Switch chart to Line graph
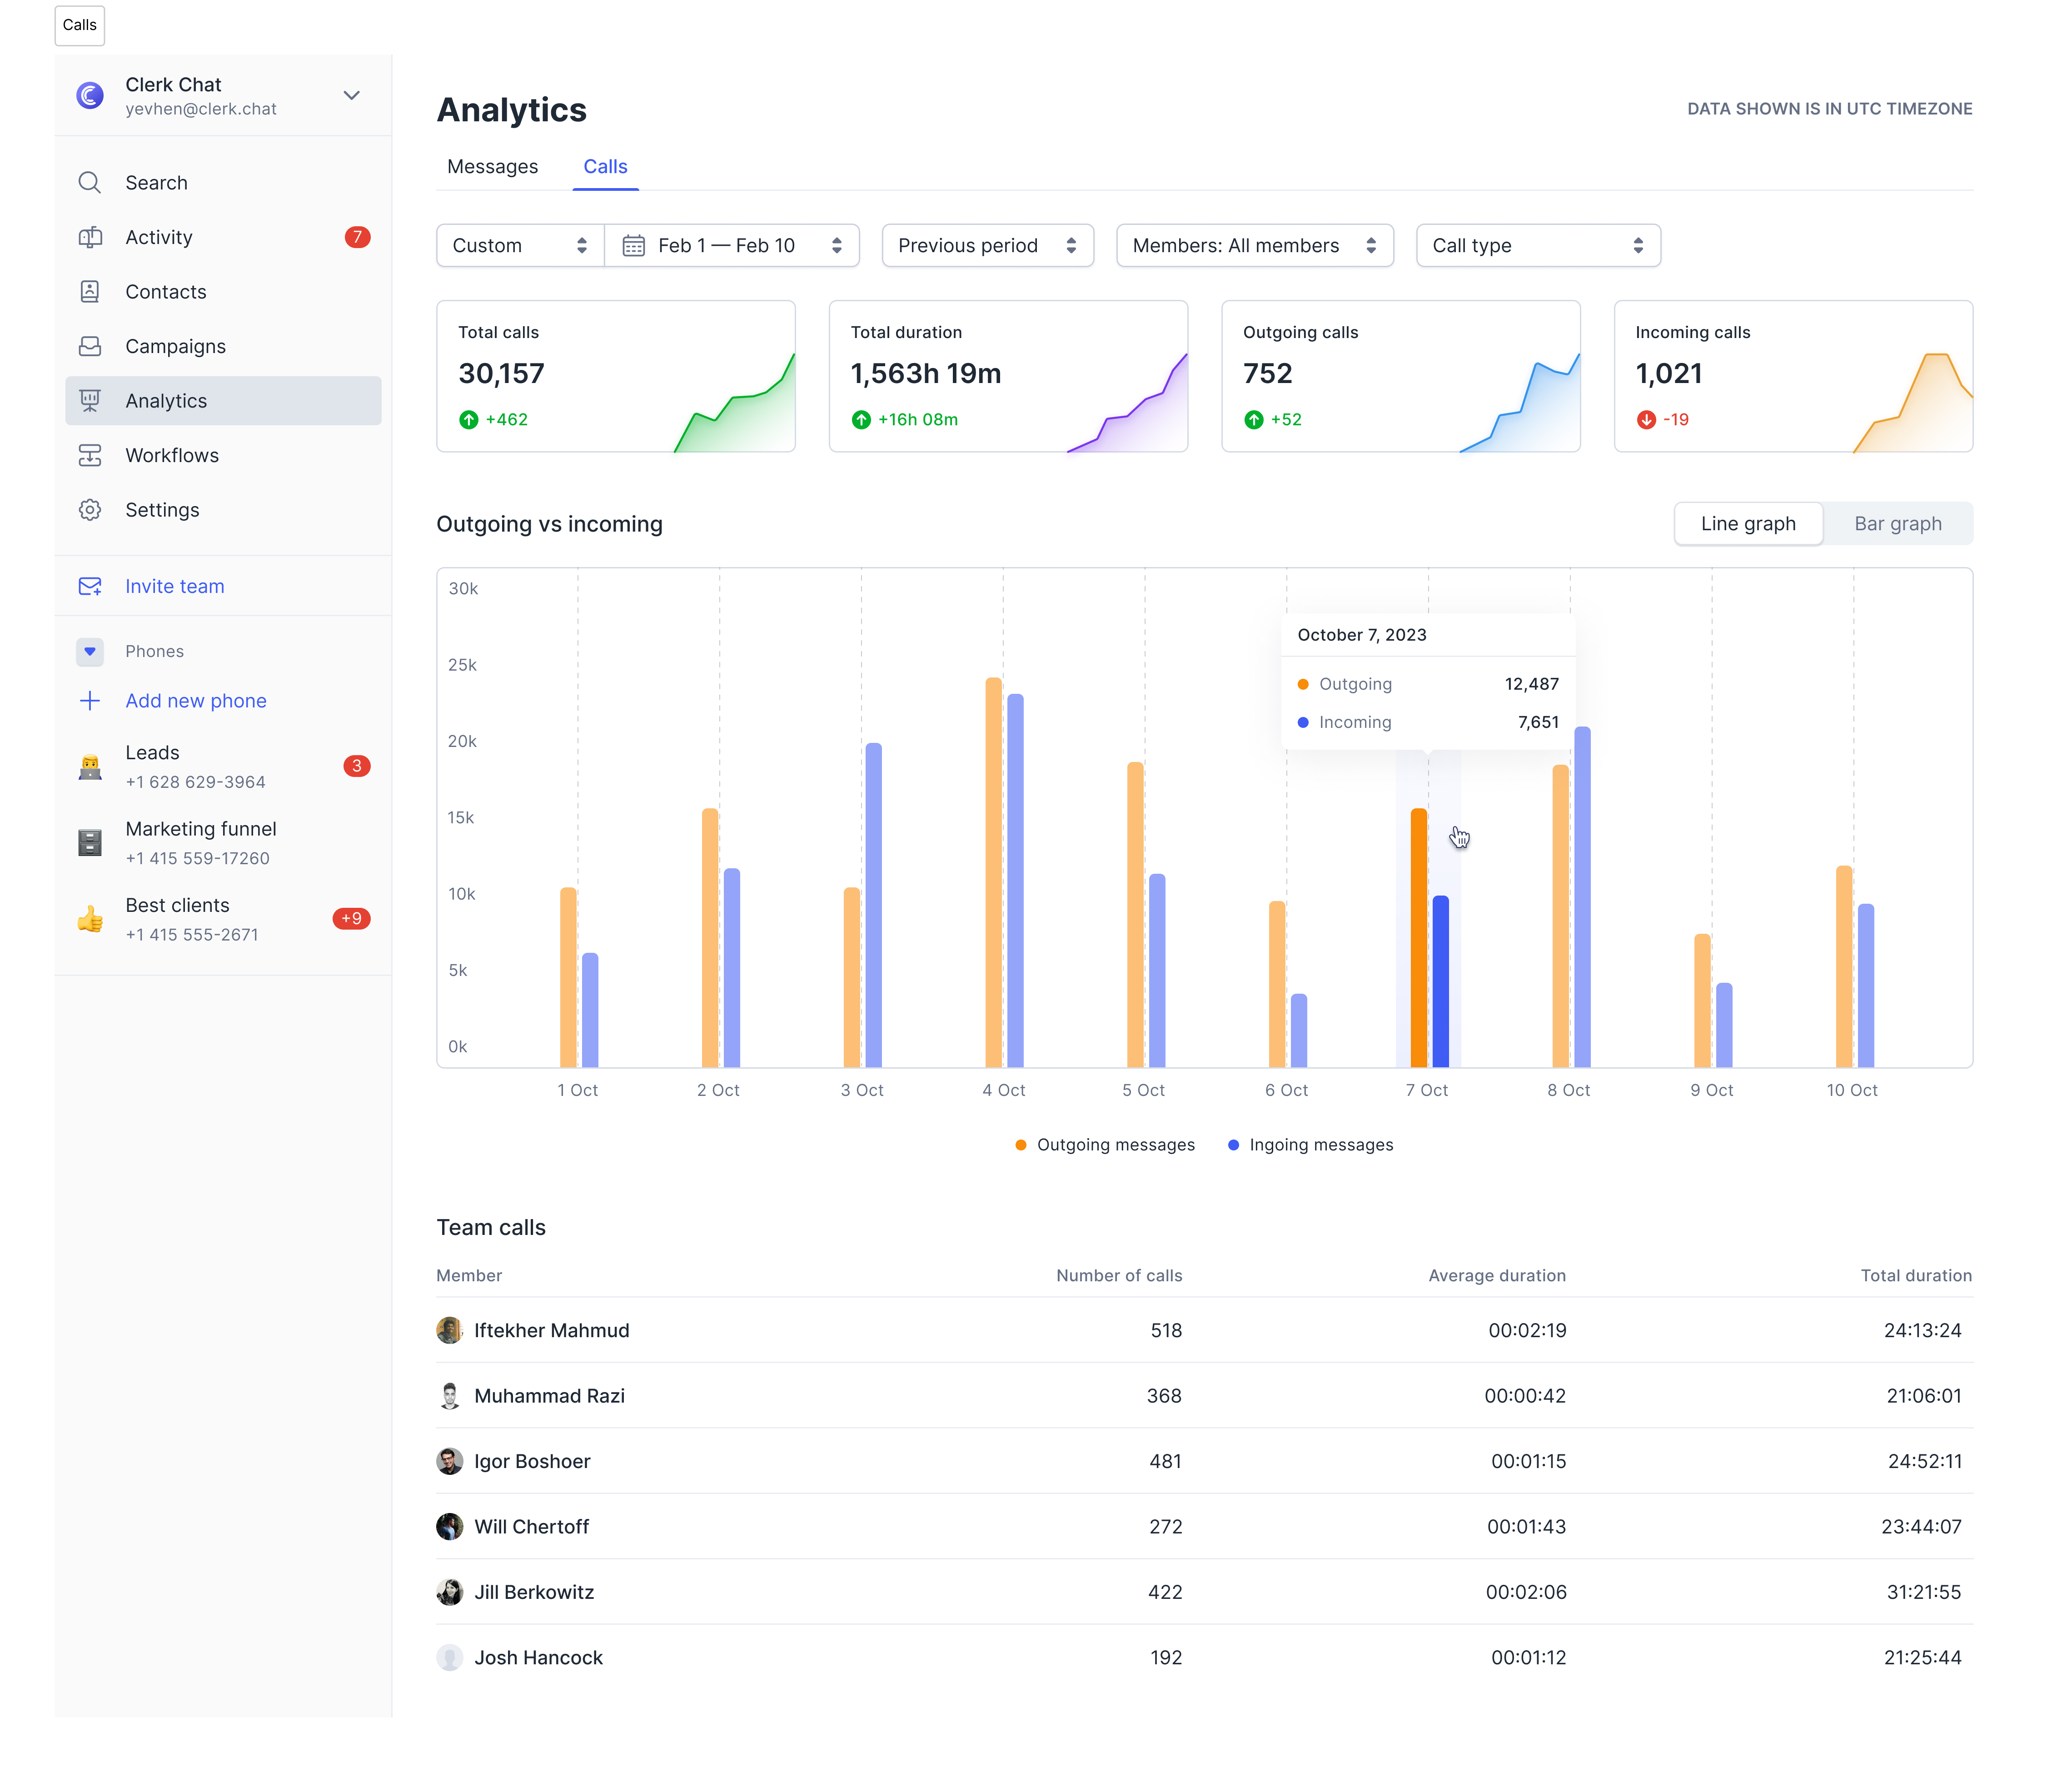The width and height of the screenshot is (2072, 1772). click(x=1748, y=524)
